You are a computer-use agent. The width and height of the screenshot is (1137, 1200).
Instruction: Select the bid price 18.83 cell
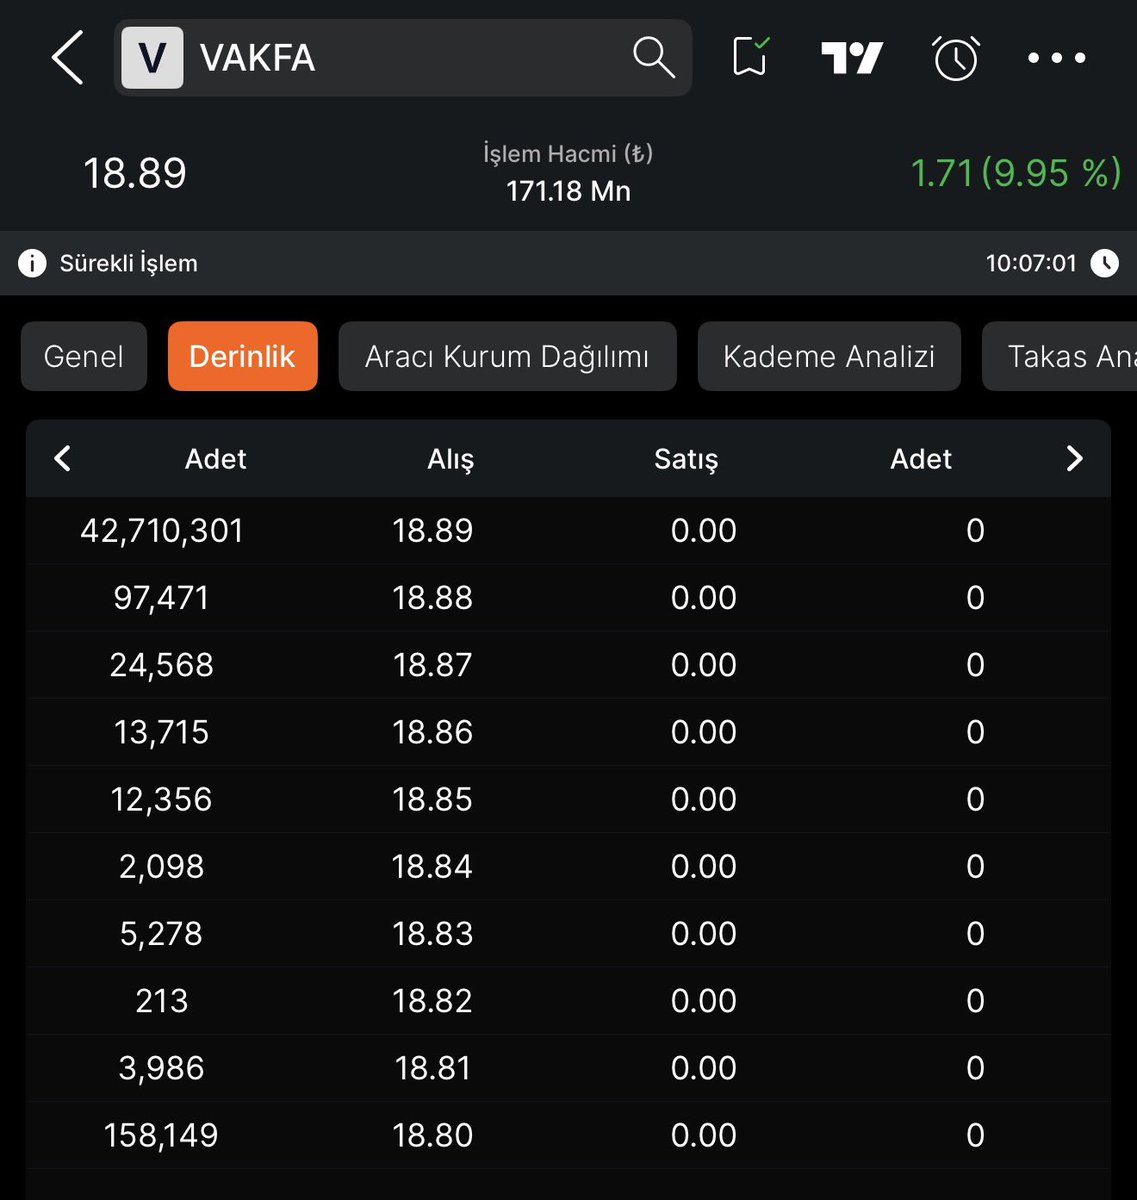click(432, 933)
